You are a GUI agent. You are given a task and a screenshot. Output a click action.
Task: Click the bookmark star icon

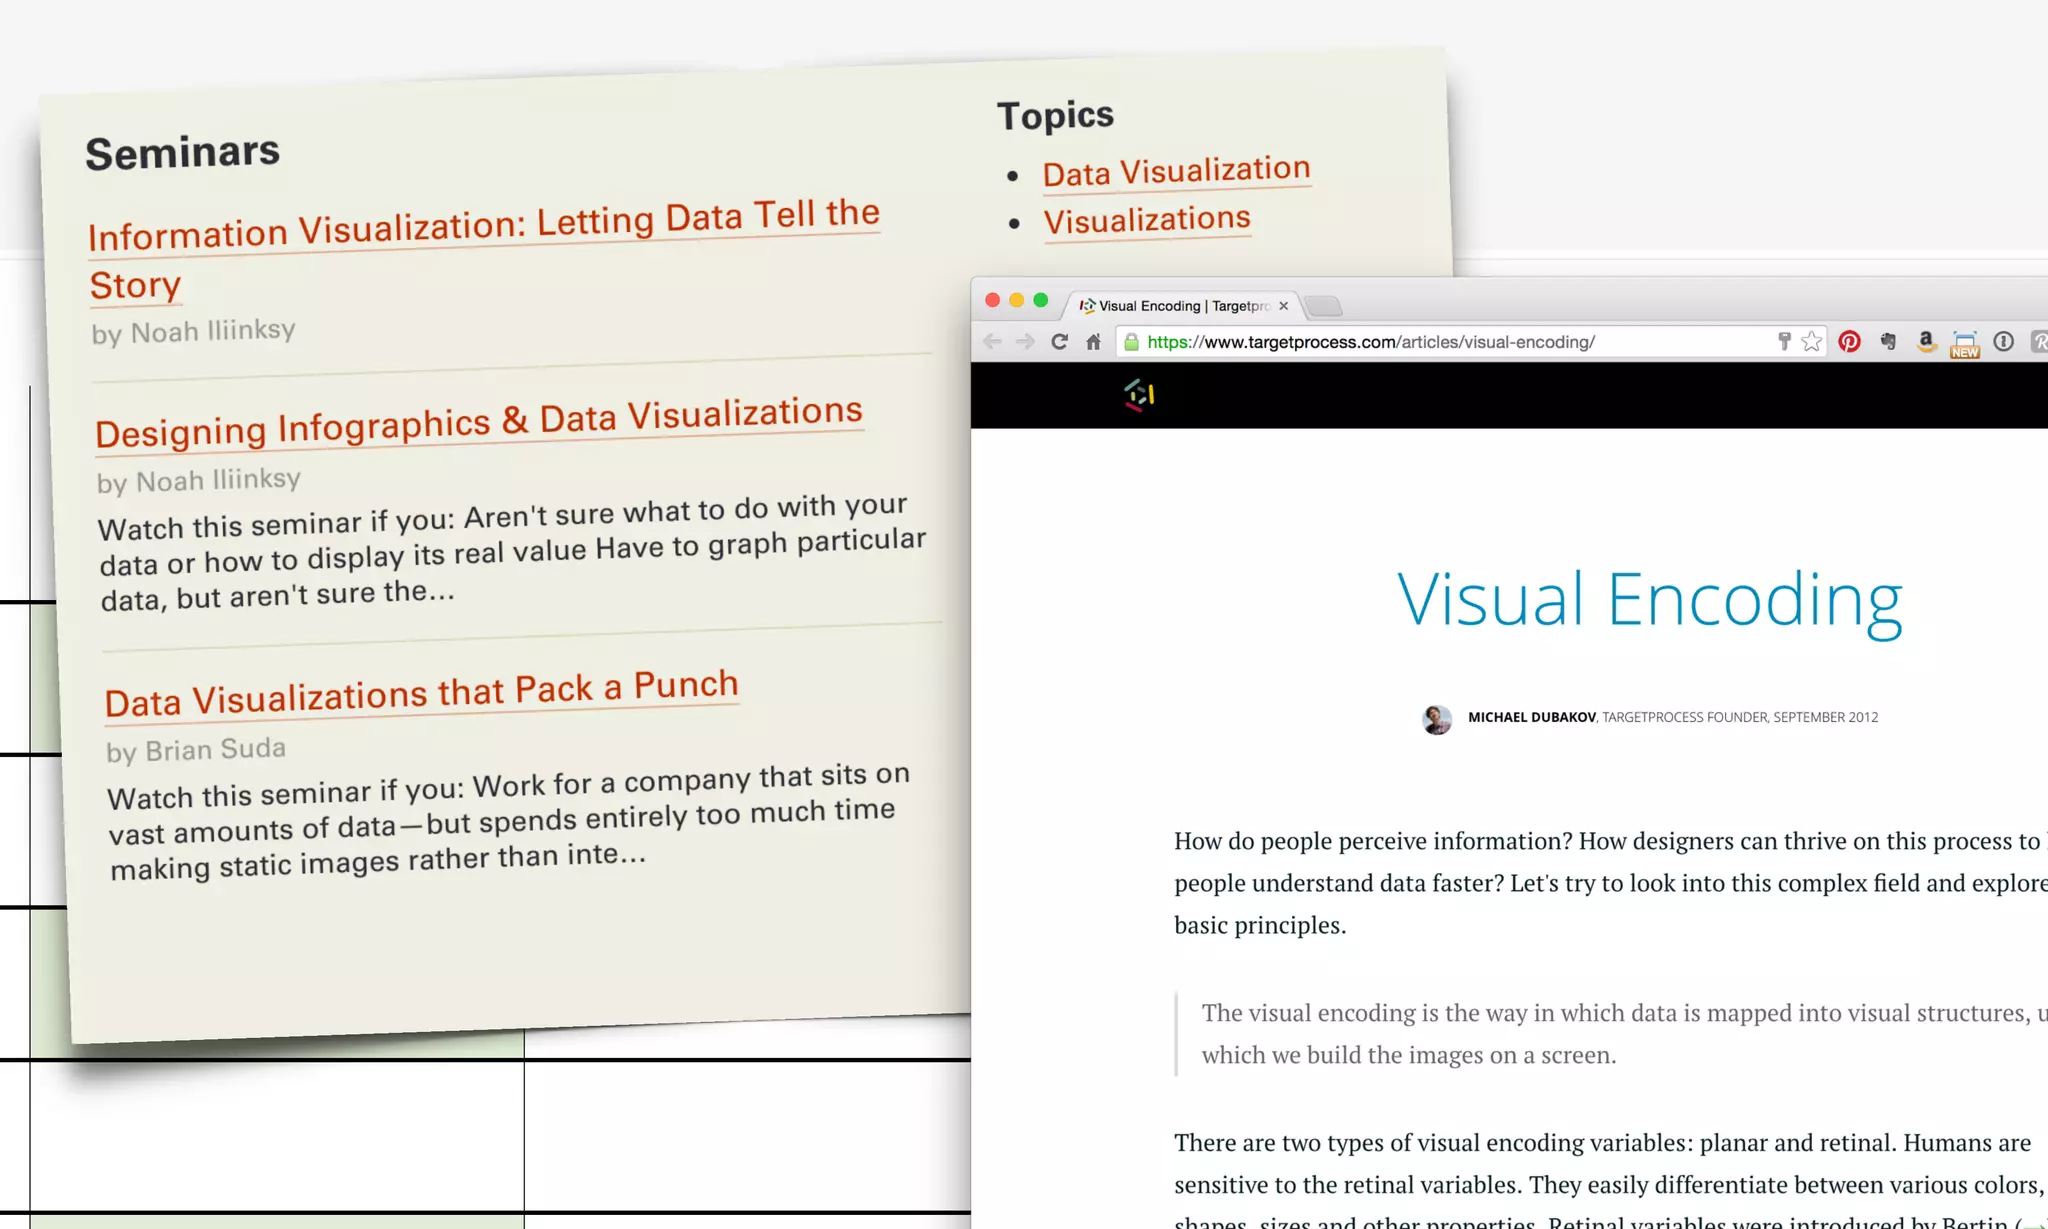1812,342
